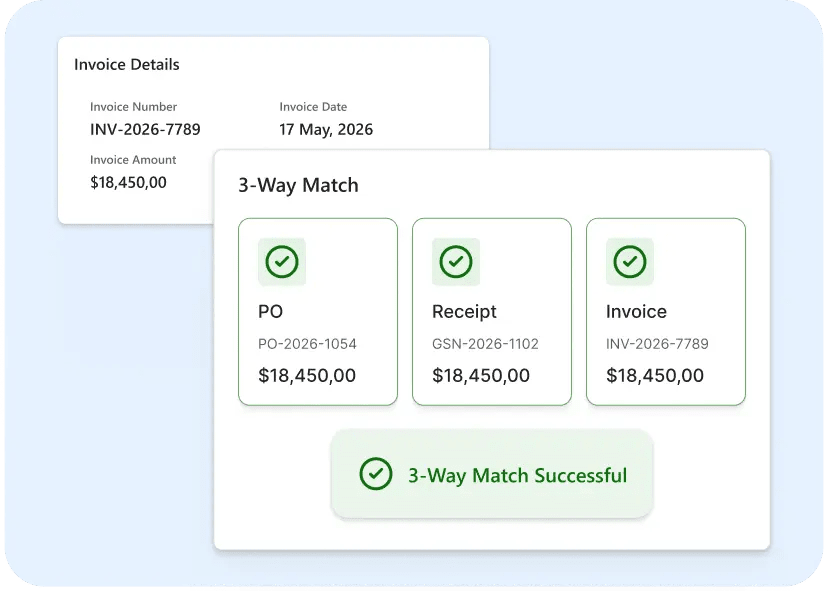Click the Invoice card checkmark icon
Viewport: 829px width, 591px height.
click(x=630, y=262)
